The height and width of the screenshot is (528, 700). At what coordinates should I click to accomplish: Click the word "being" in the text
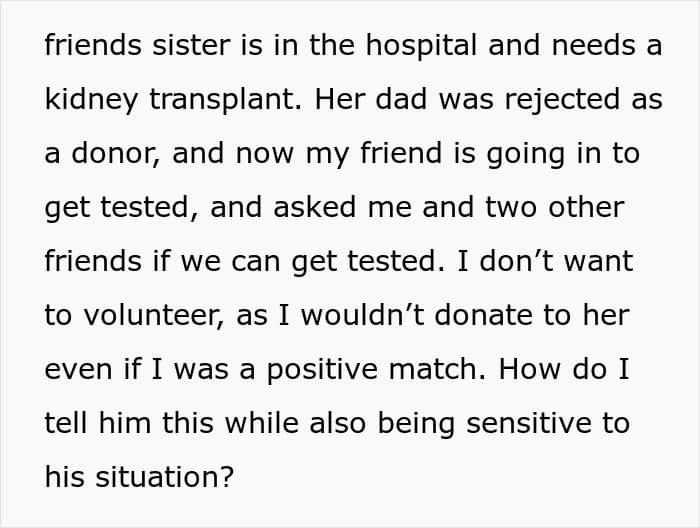pyautogui.click(x=417, y=424)
